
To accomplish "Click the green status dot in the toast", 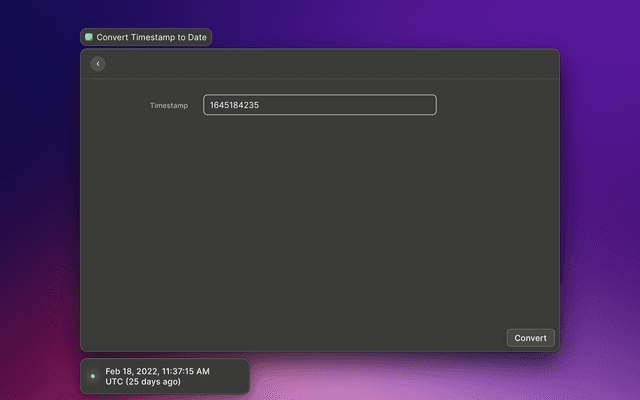I will [93, 376].
